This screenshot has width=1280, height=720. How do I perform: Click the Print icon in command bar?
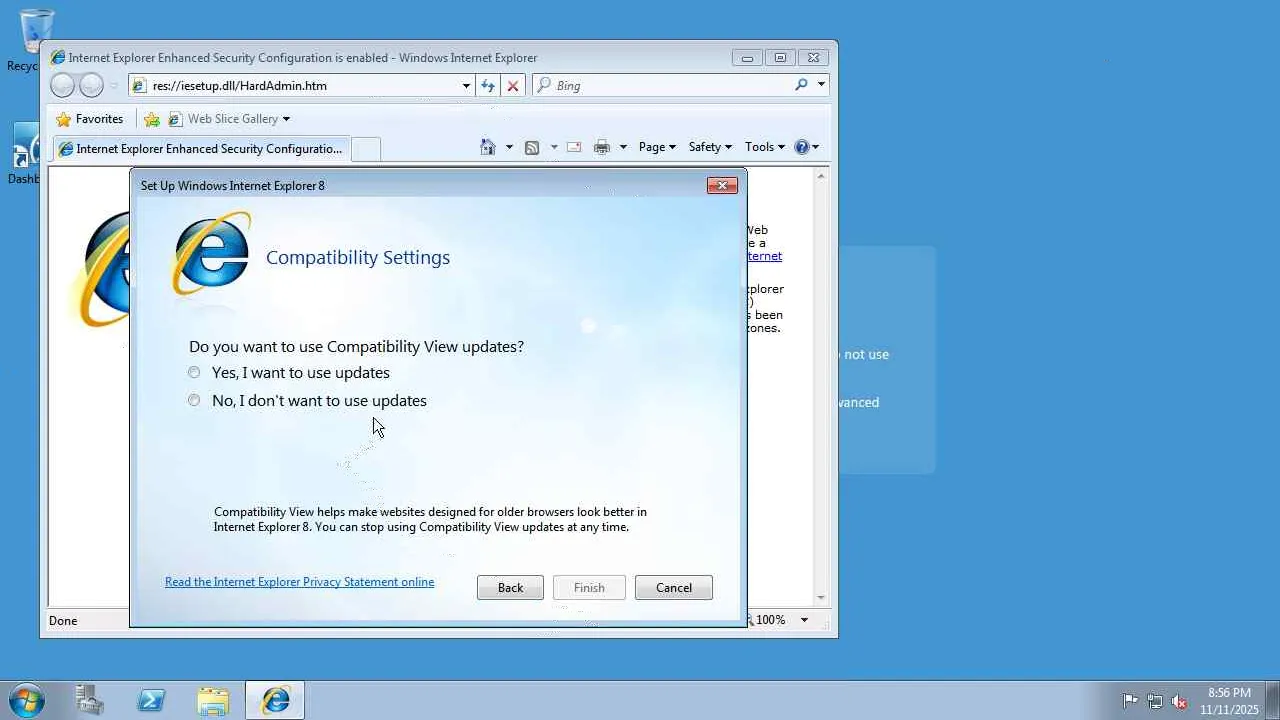coord(602,147)
